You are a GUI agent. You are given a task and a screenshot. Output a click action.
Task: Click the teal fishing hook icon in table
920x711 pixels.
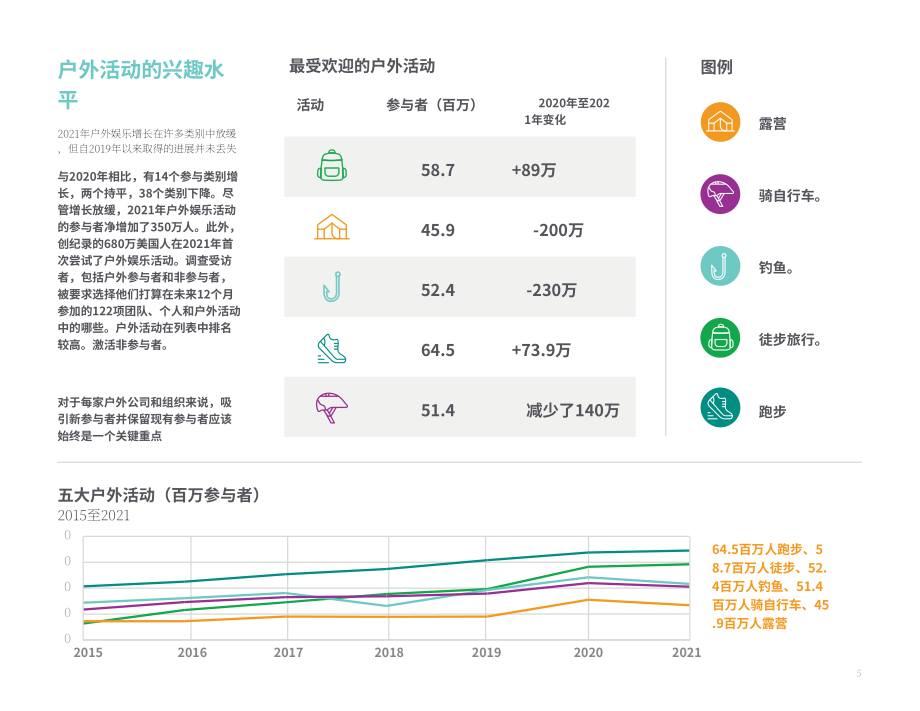[x=332, y=287]
